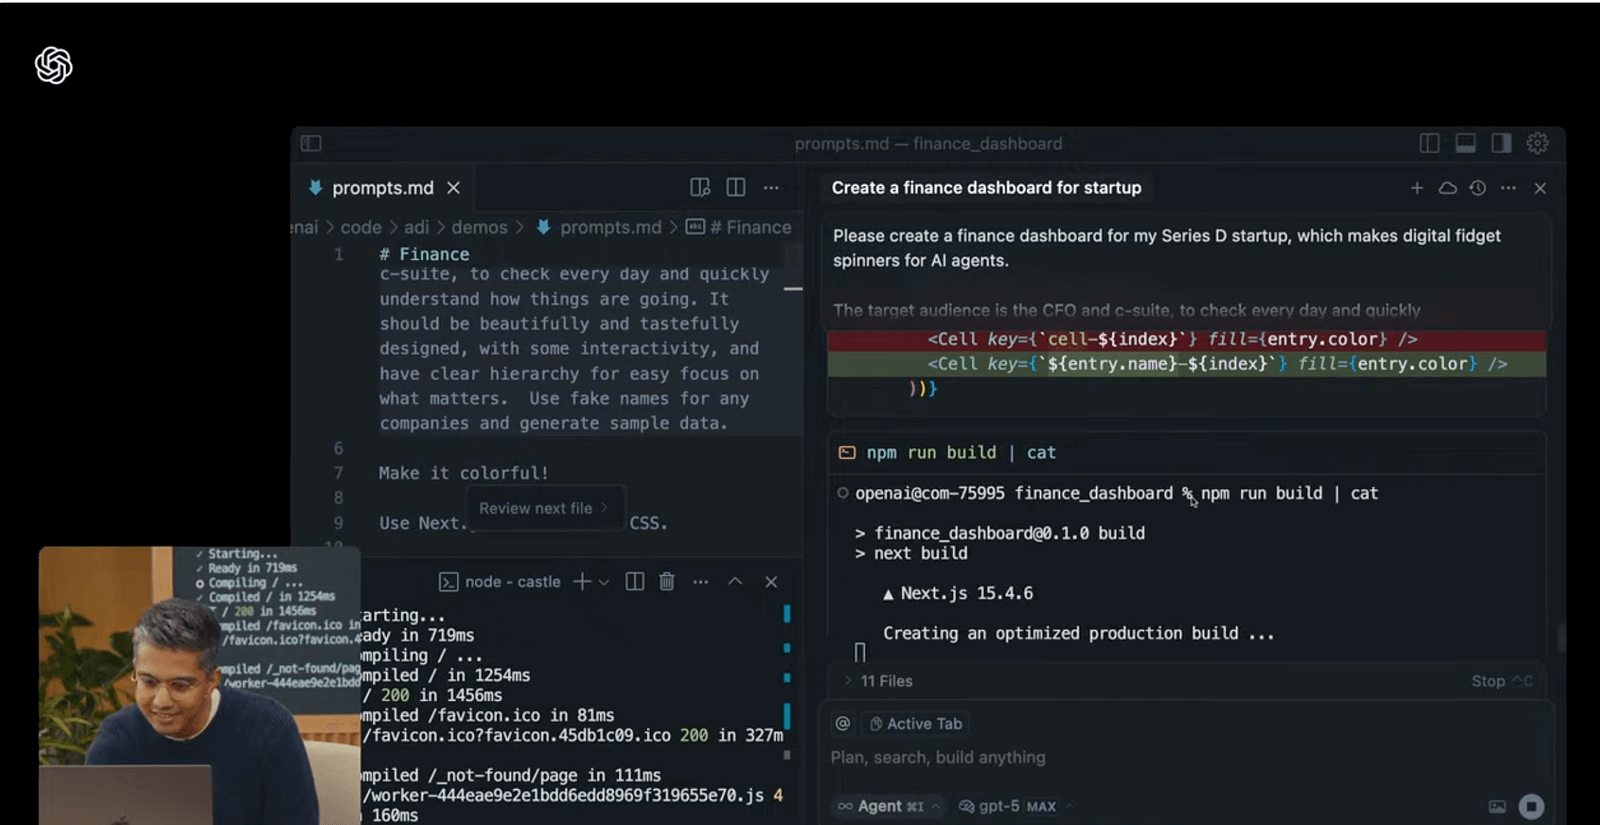
Task: Select 'node - castle' terminal label
Action: pyautogui.click(x=512, y=582)
